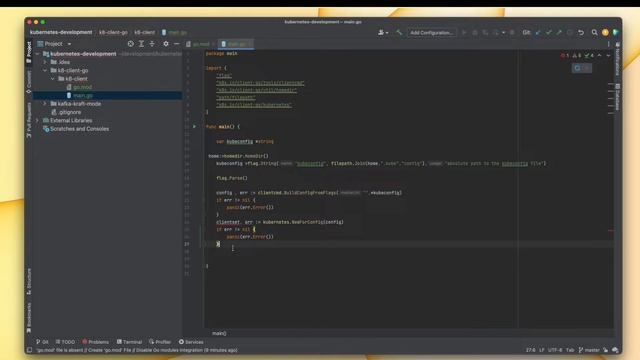
Task: Click the floating reader-mode widget in editor
Action: point(582,68)
